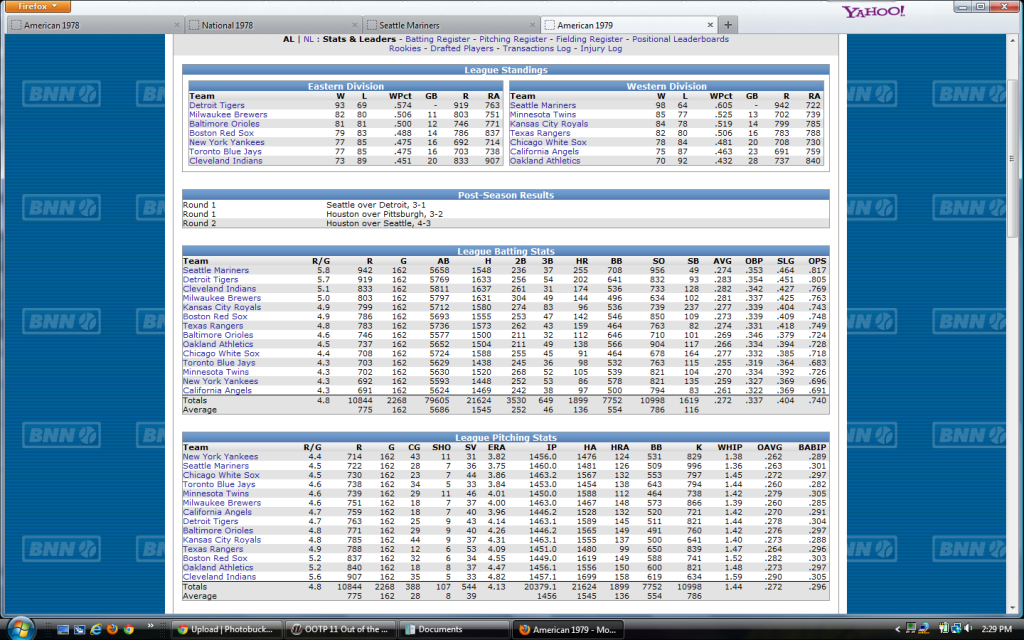Open Kansas City Royals in League Batting Stats
Image resolution: width=1024 pixels, height=640 pixels.
click(221, 307)
